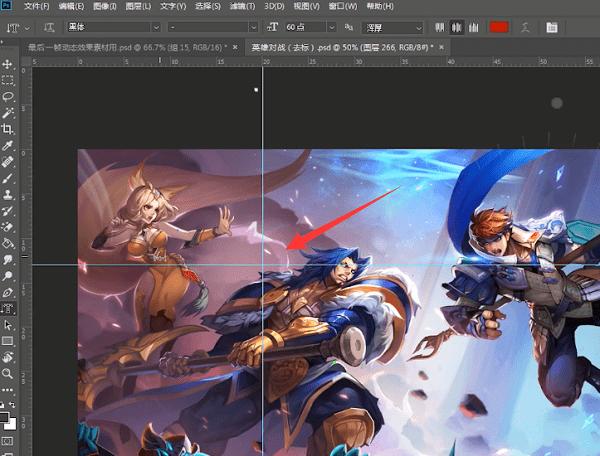
Task: Set center text alignment
Action: (457, 27)
